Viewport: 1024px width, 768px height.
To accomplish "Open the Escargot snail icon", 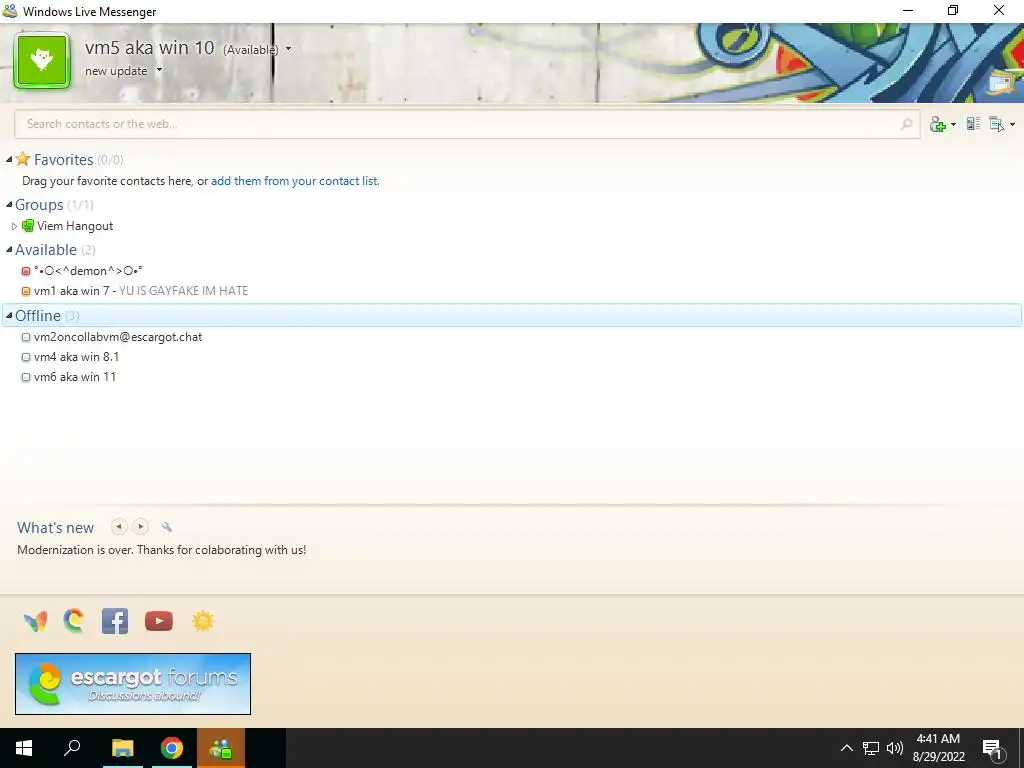I will (x=74, y=621).
